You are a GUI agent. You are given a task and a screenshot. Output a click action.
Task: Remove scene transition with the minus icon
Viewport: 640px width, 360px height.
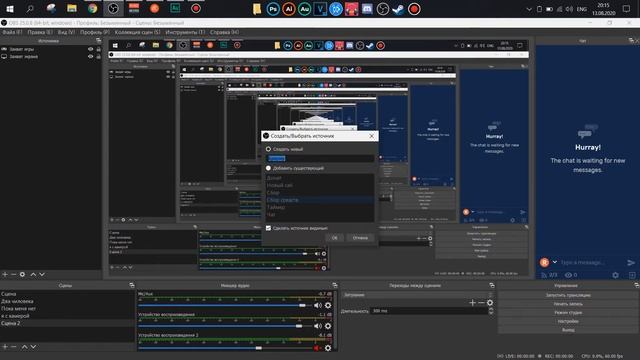coord(481,302)
